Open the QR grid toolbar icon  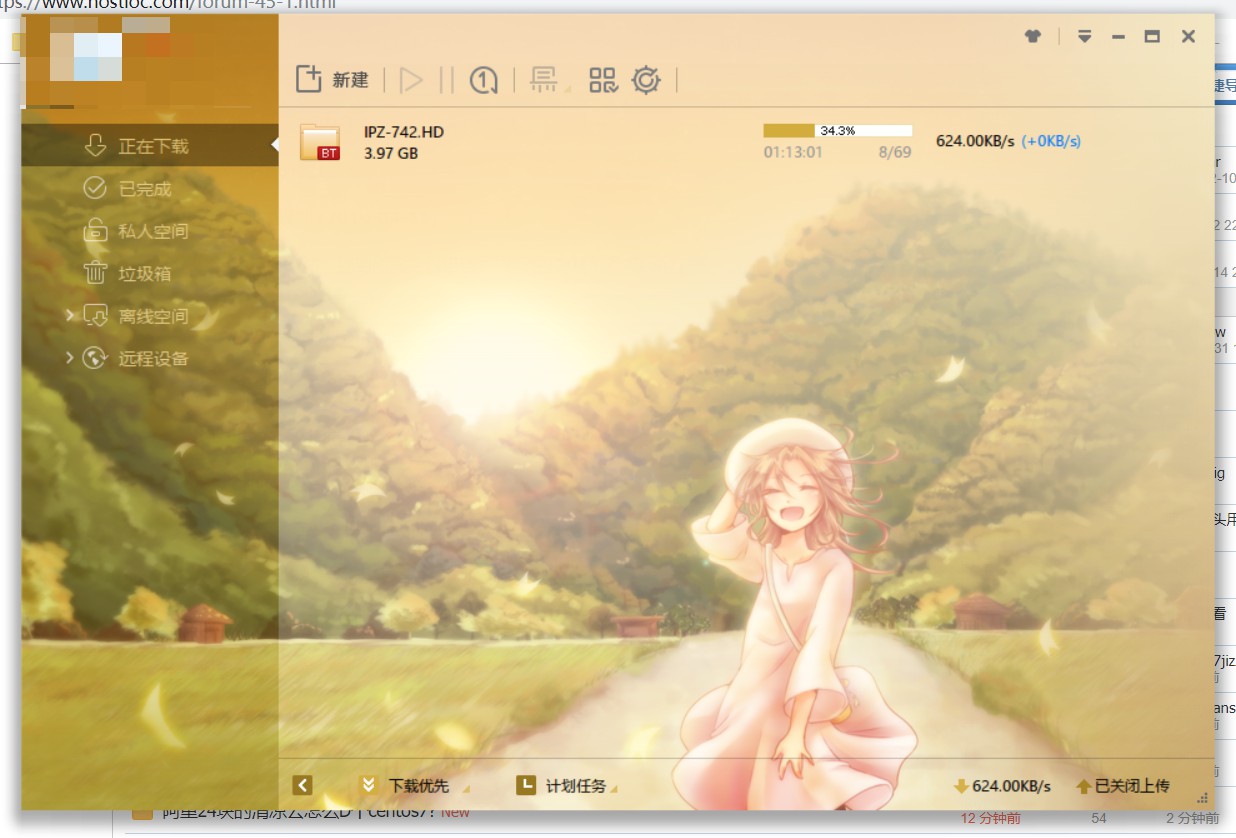click(603, 80)
